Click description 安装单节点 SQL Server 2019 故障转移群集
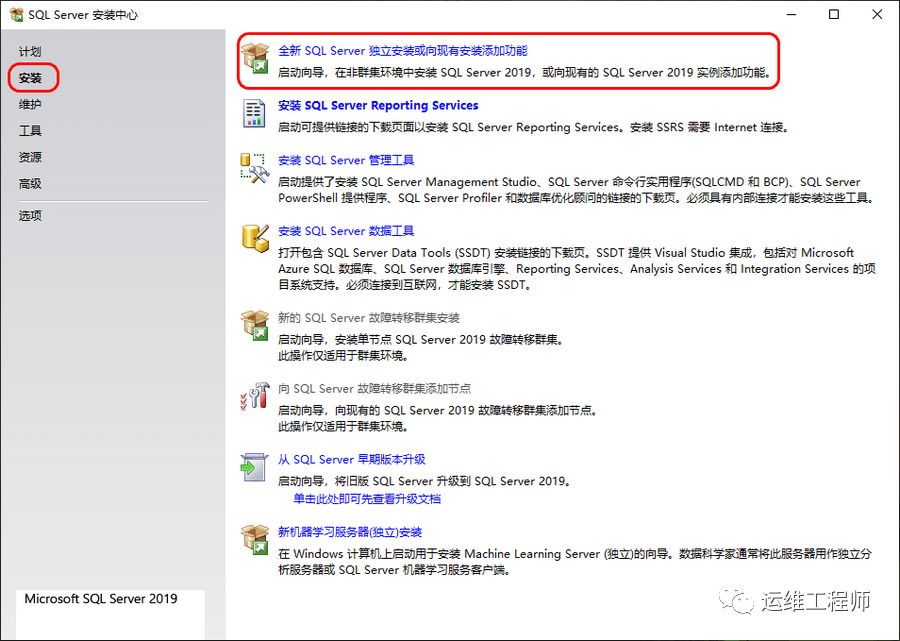The width and height of the screenshot is (900, 641). pos(421,340)
